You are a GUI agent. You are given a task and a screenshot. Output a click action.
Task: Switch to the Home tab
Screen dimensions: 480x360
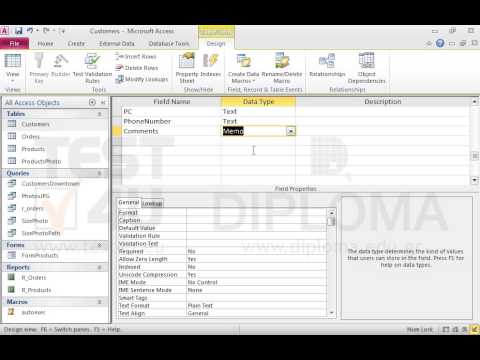tap(45, 44)
